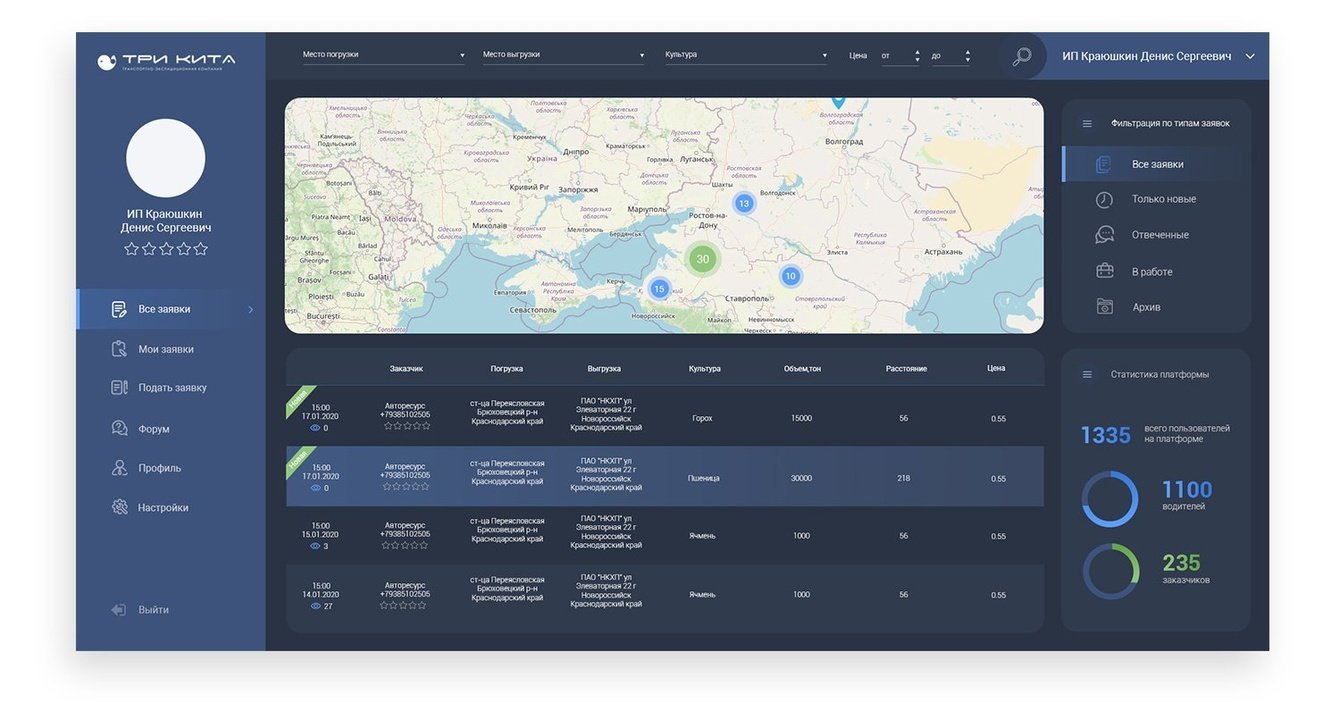
Task: Expand the user account menu chevron
Action: tap(1250, 57)
